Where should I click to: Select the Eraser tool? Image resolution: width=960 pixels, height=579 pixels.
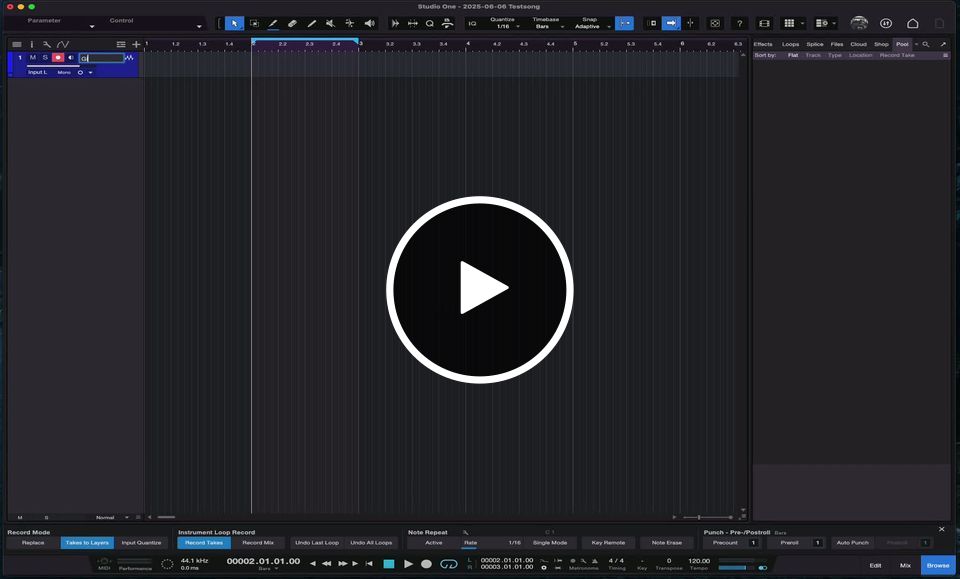point(292,23)
